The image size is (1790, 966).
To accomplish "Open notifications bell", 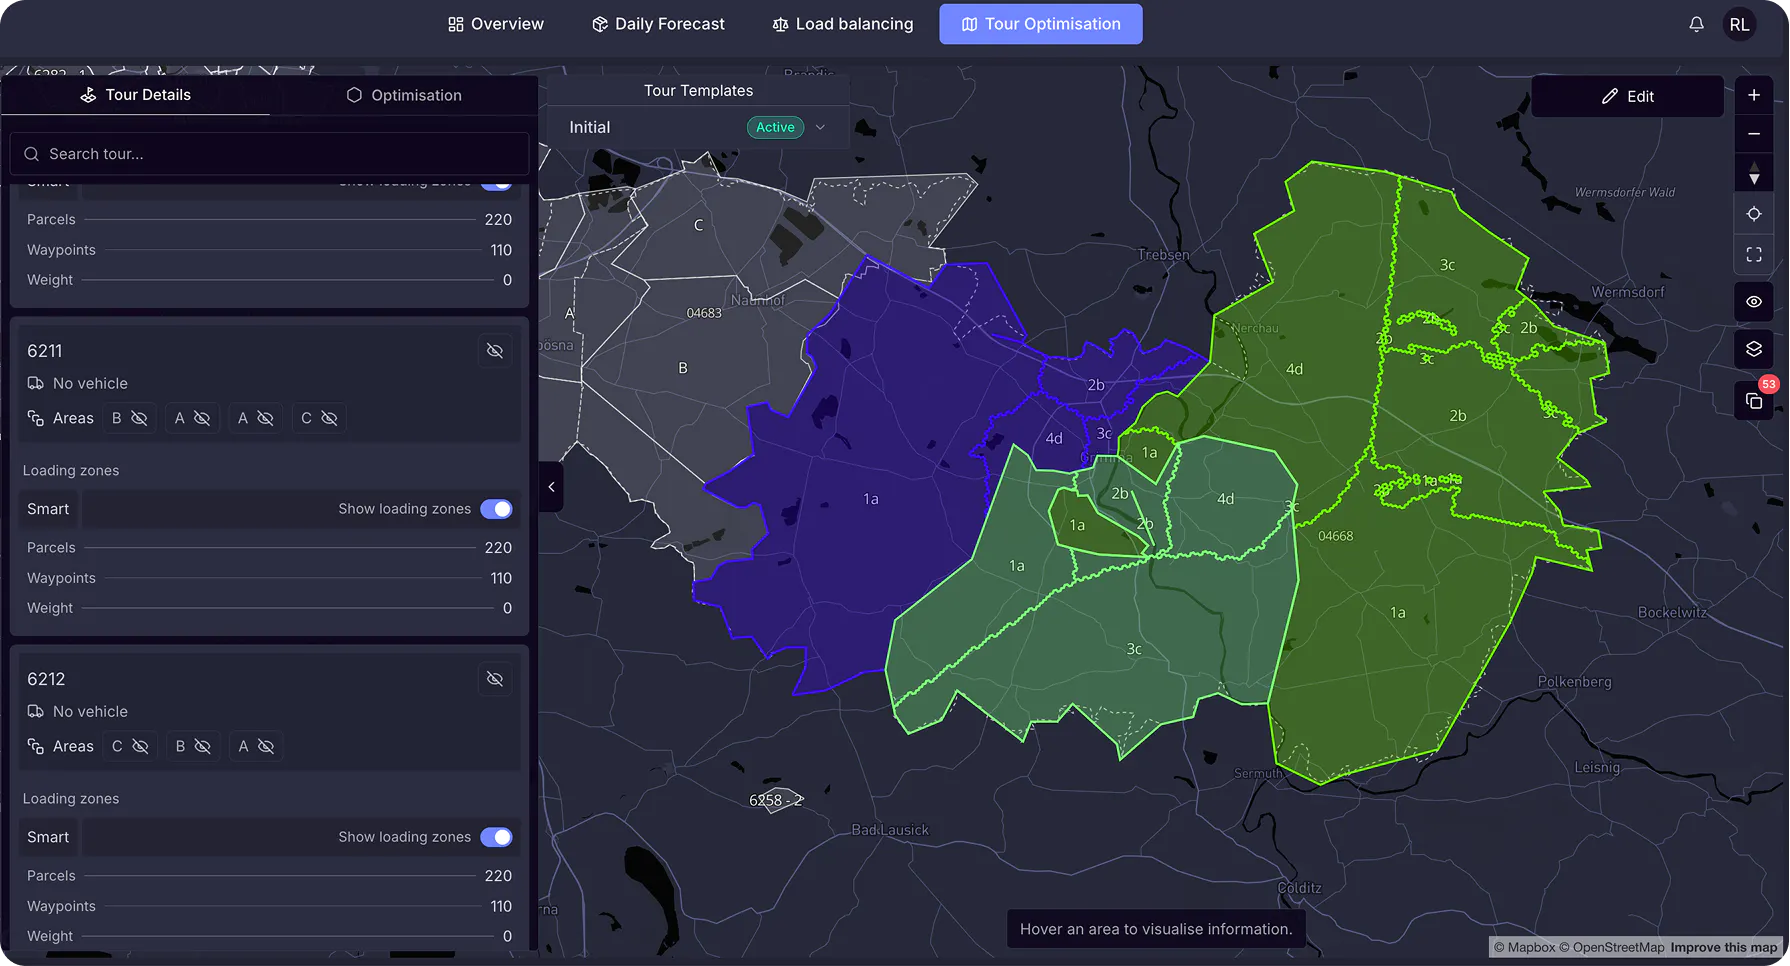I will pyautogui.click(x=1696, y=24).
